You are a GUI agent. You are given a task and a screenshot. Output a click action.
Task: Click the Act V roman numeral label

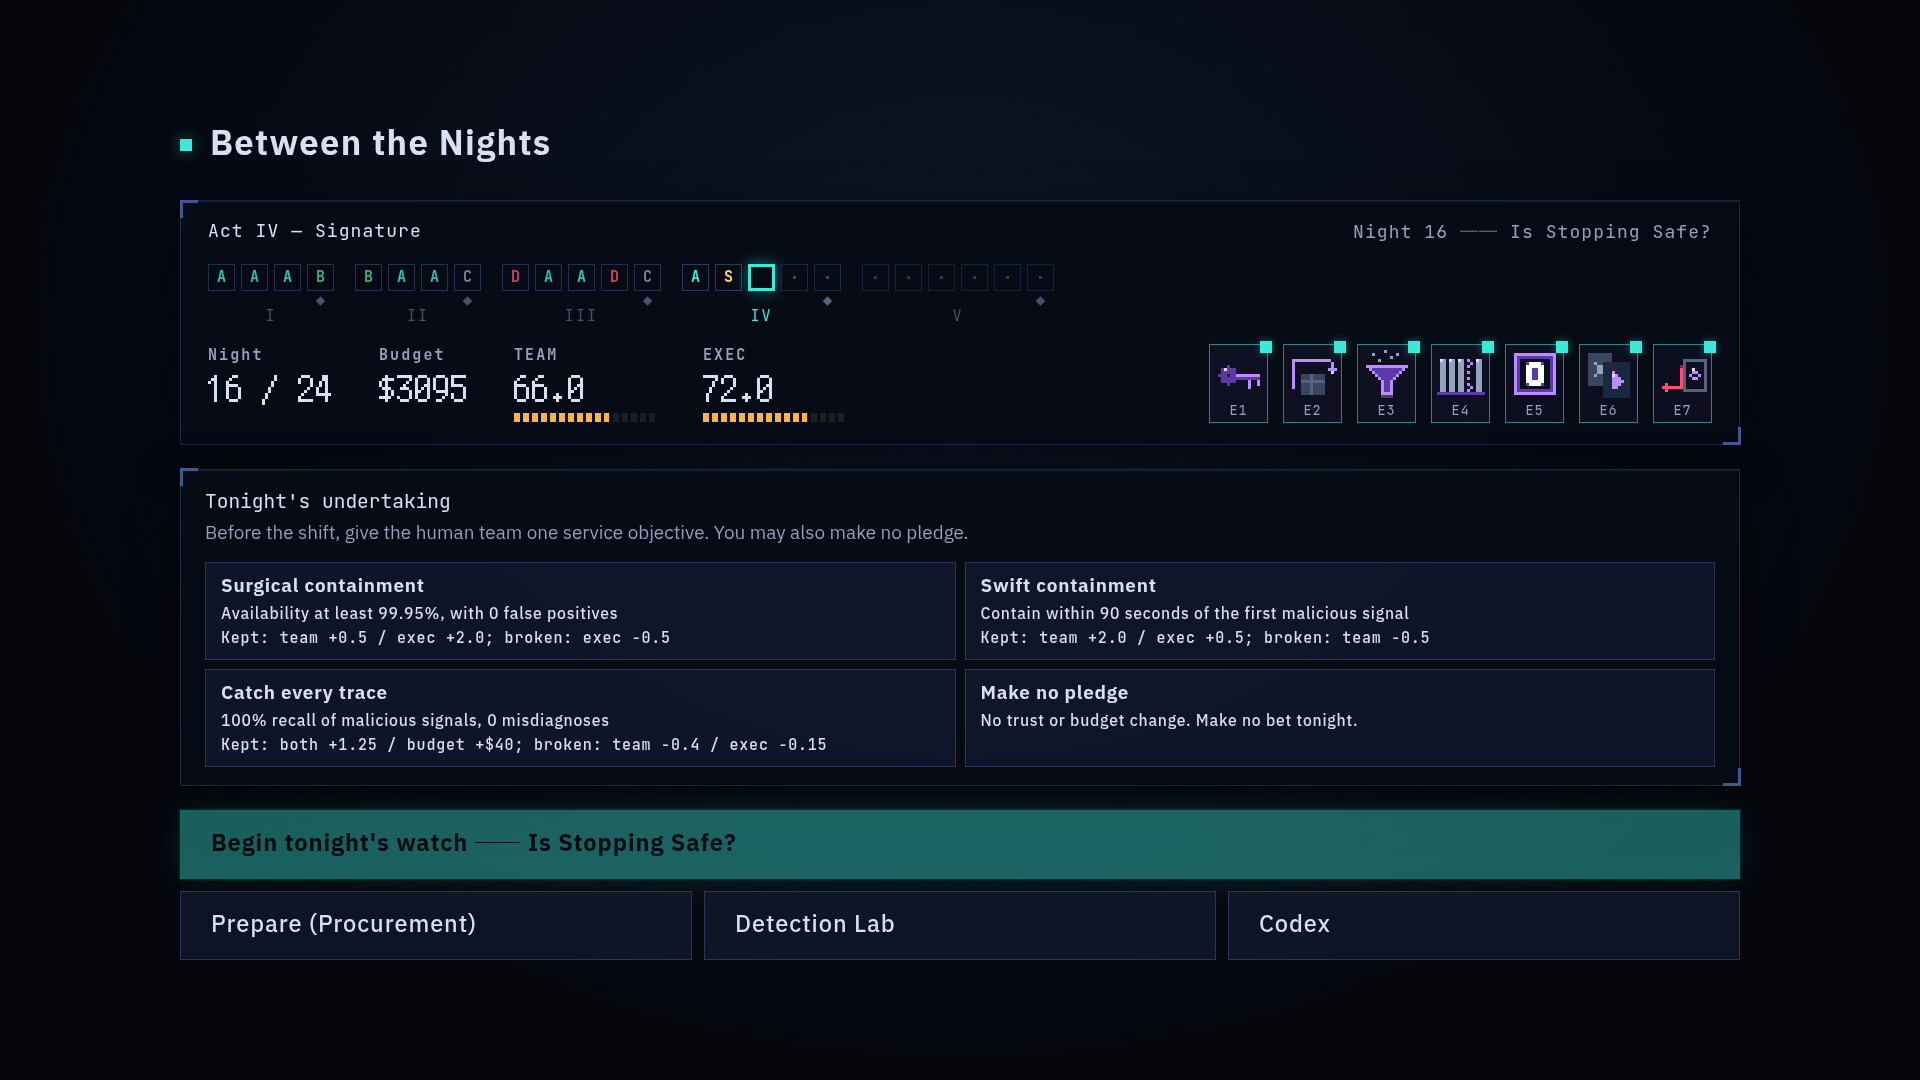point(957,316)
